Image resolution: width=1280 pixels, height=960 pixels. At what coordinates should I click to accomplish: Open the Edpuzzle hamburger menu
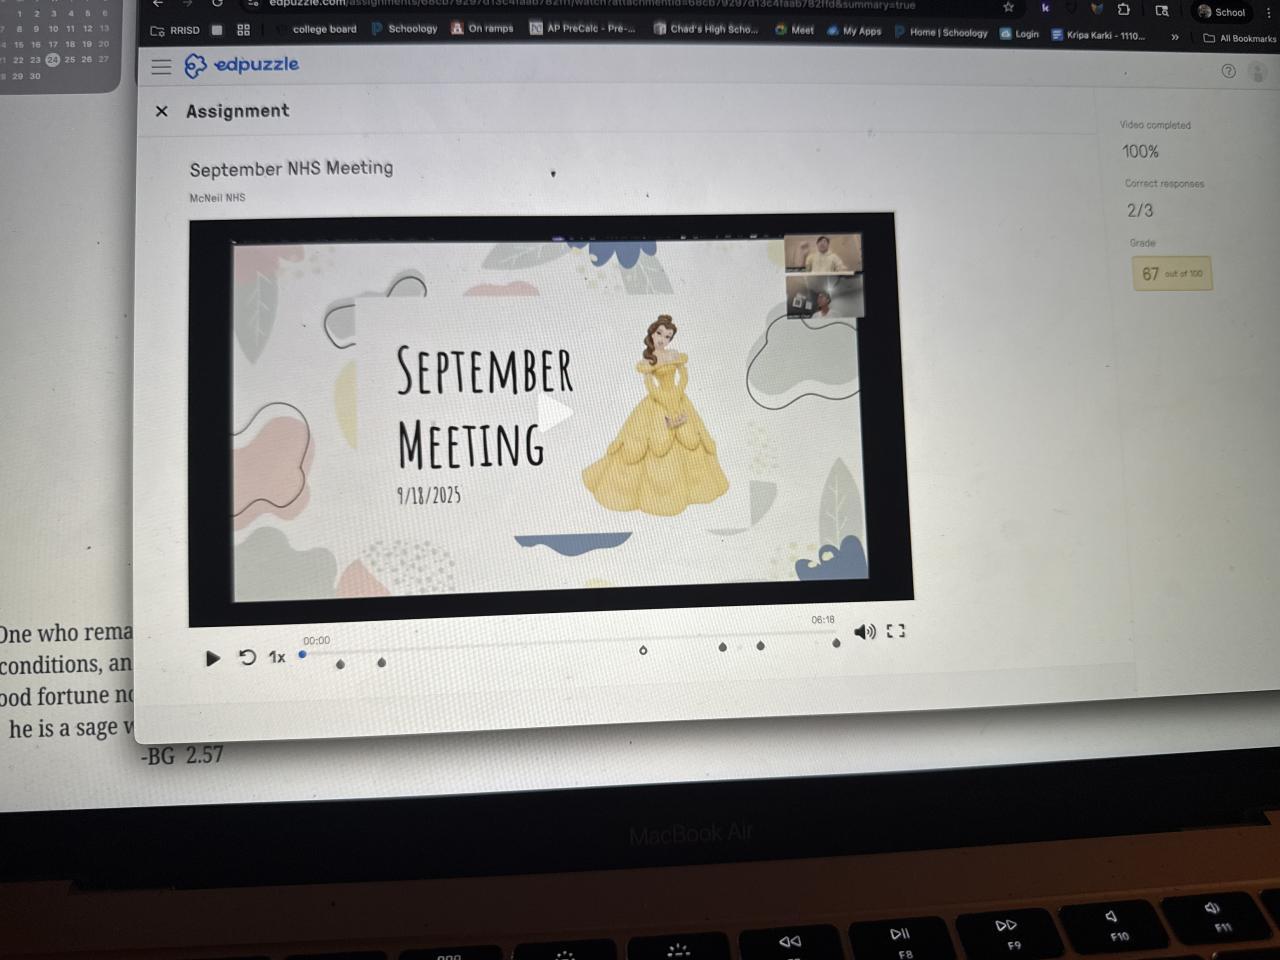coord(161,67)
